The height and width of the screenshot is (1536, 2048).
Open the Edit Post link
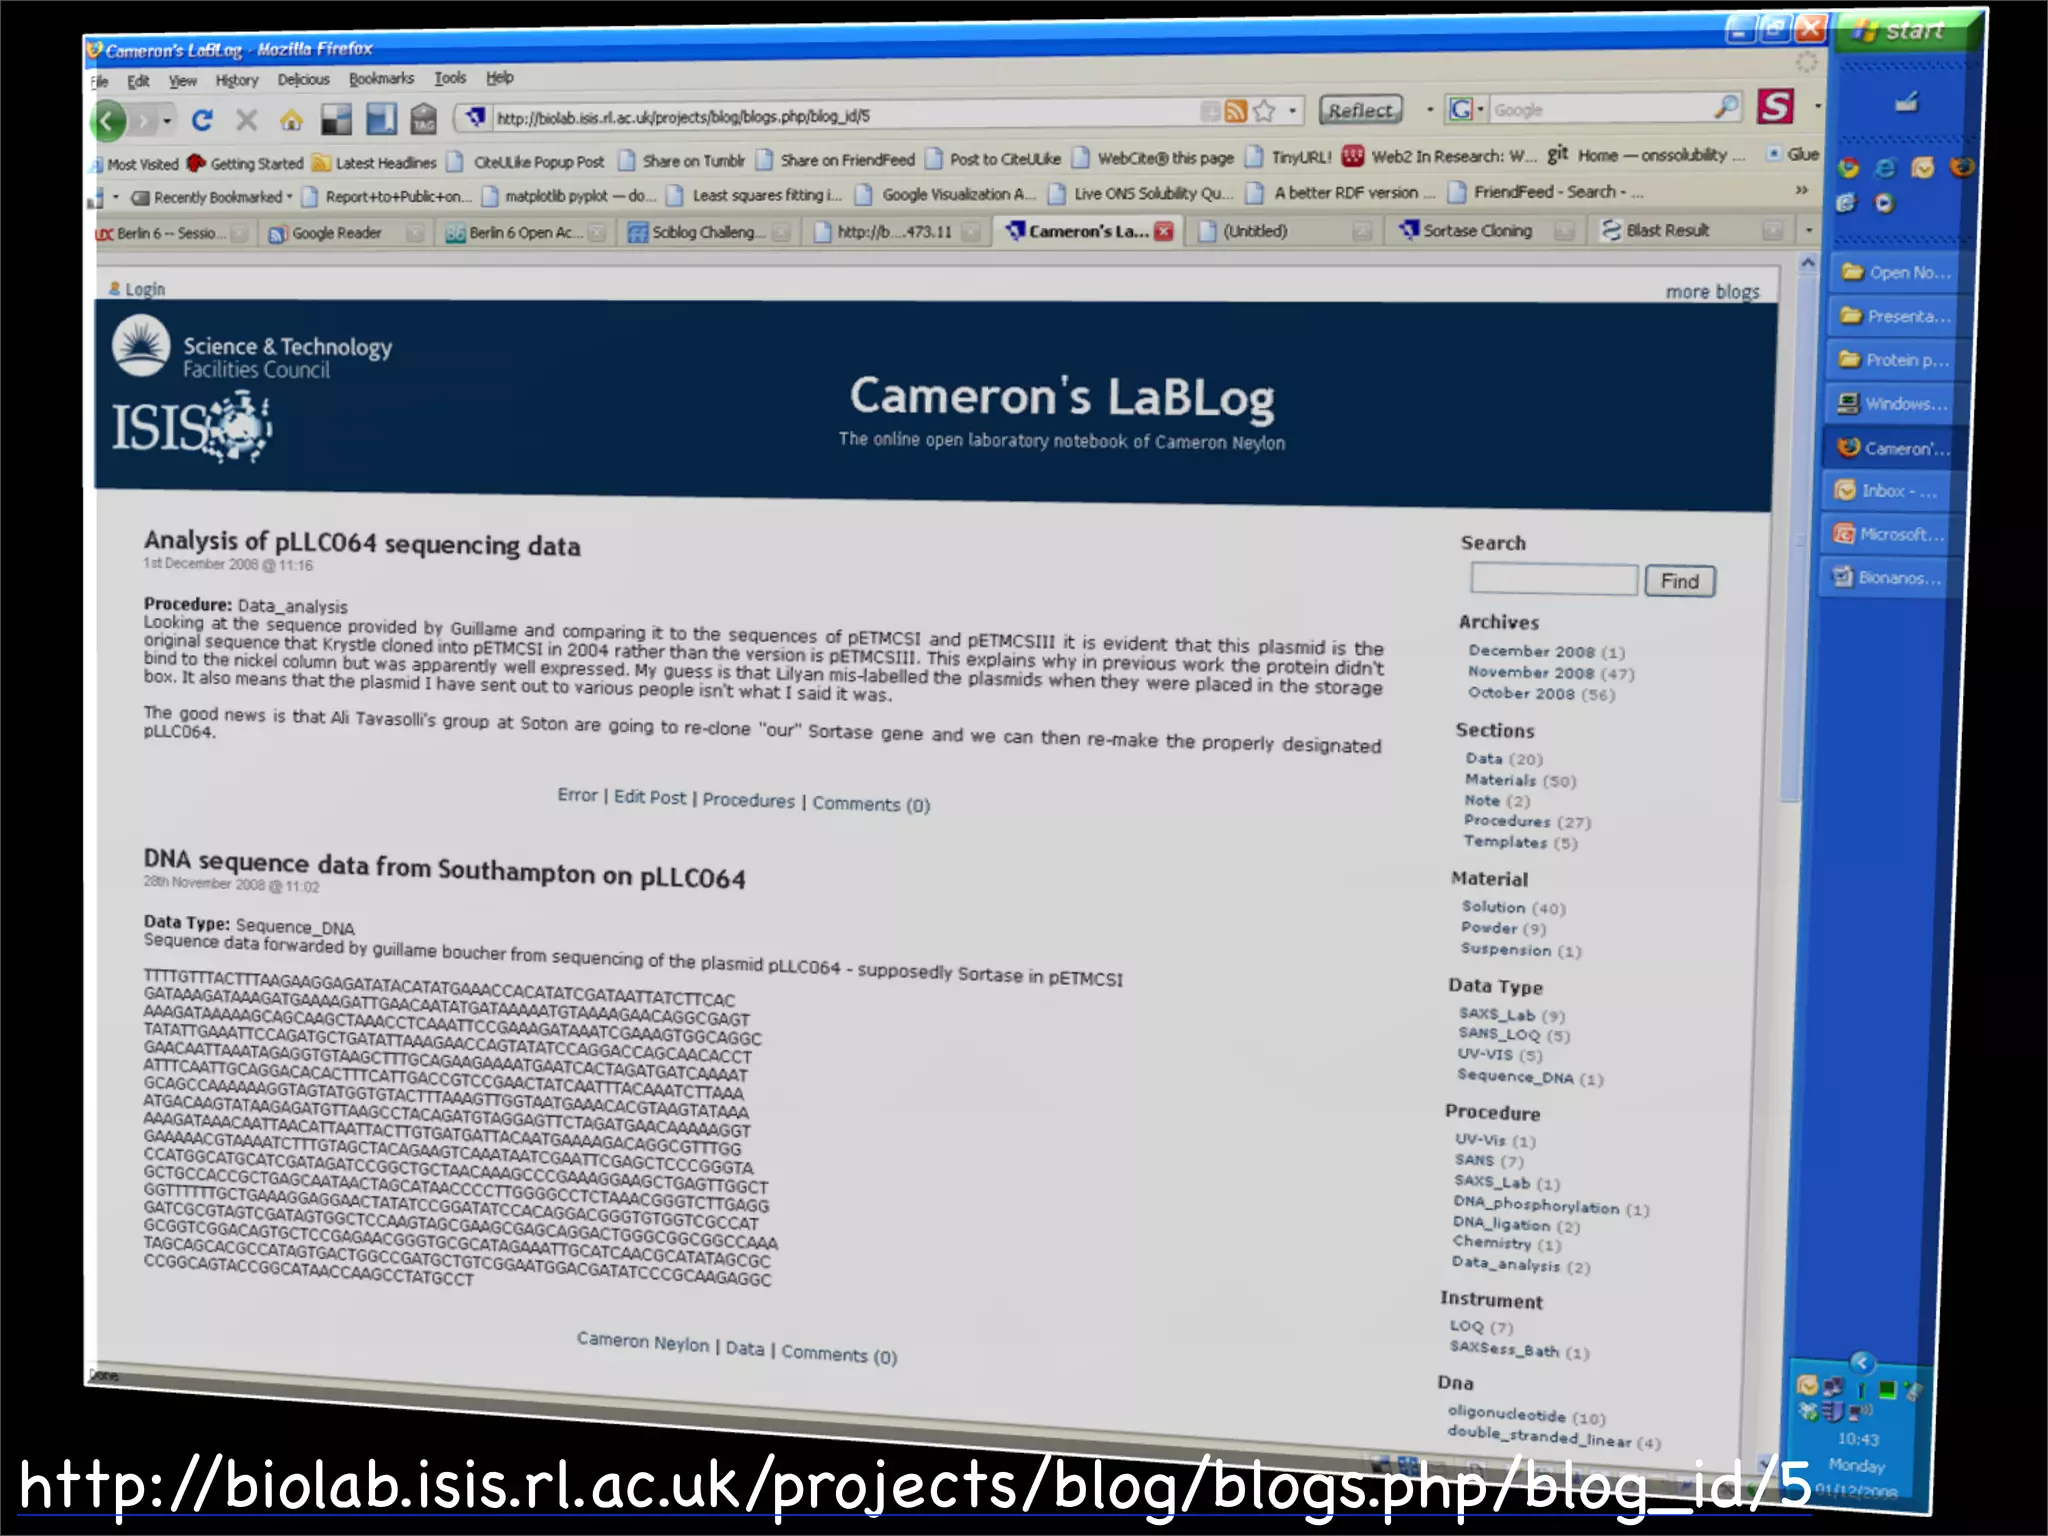click(x=650, y=797)
